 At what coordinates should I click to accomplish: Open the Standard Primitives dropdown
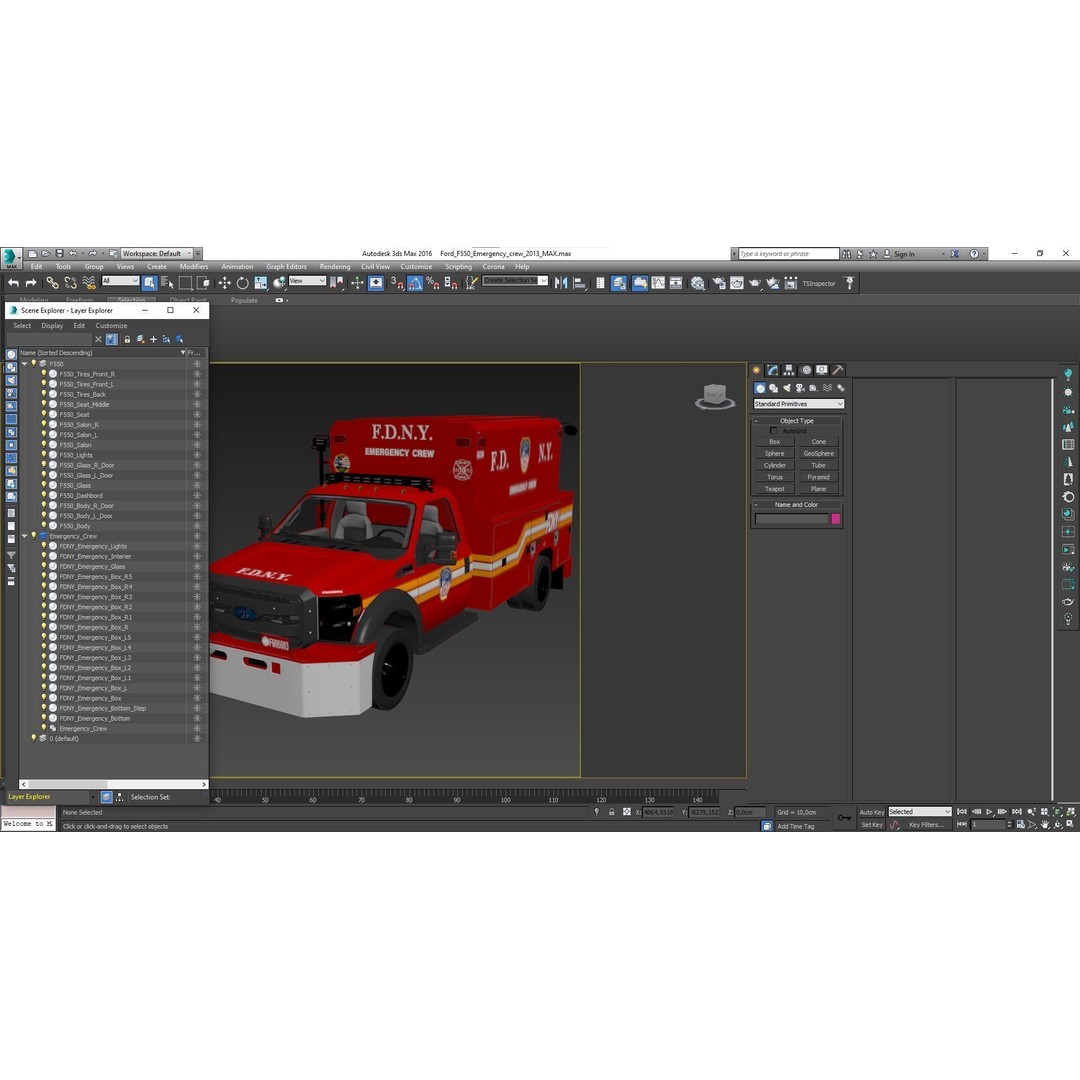[x=798, y=404]
